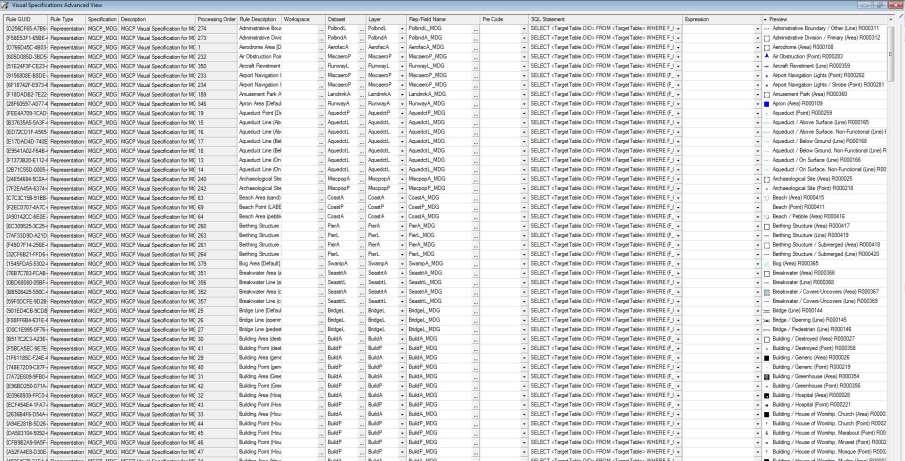
Task: Click the Berthing Structure (Area) preview symbol
Action: [x=766, y=226]
